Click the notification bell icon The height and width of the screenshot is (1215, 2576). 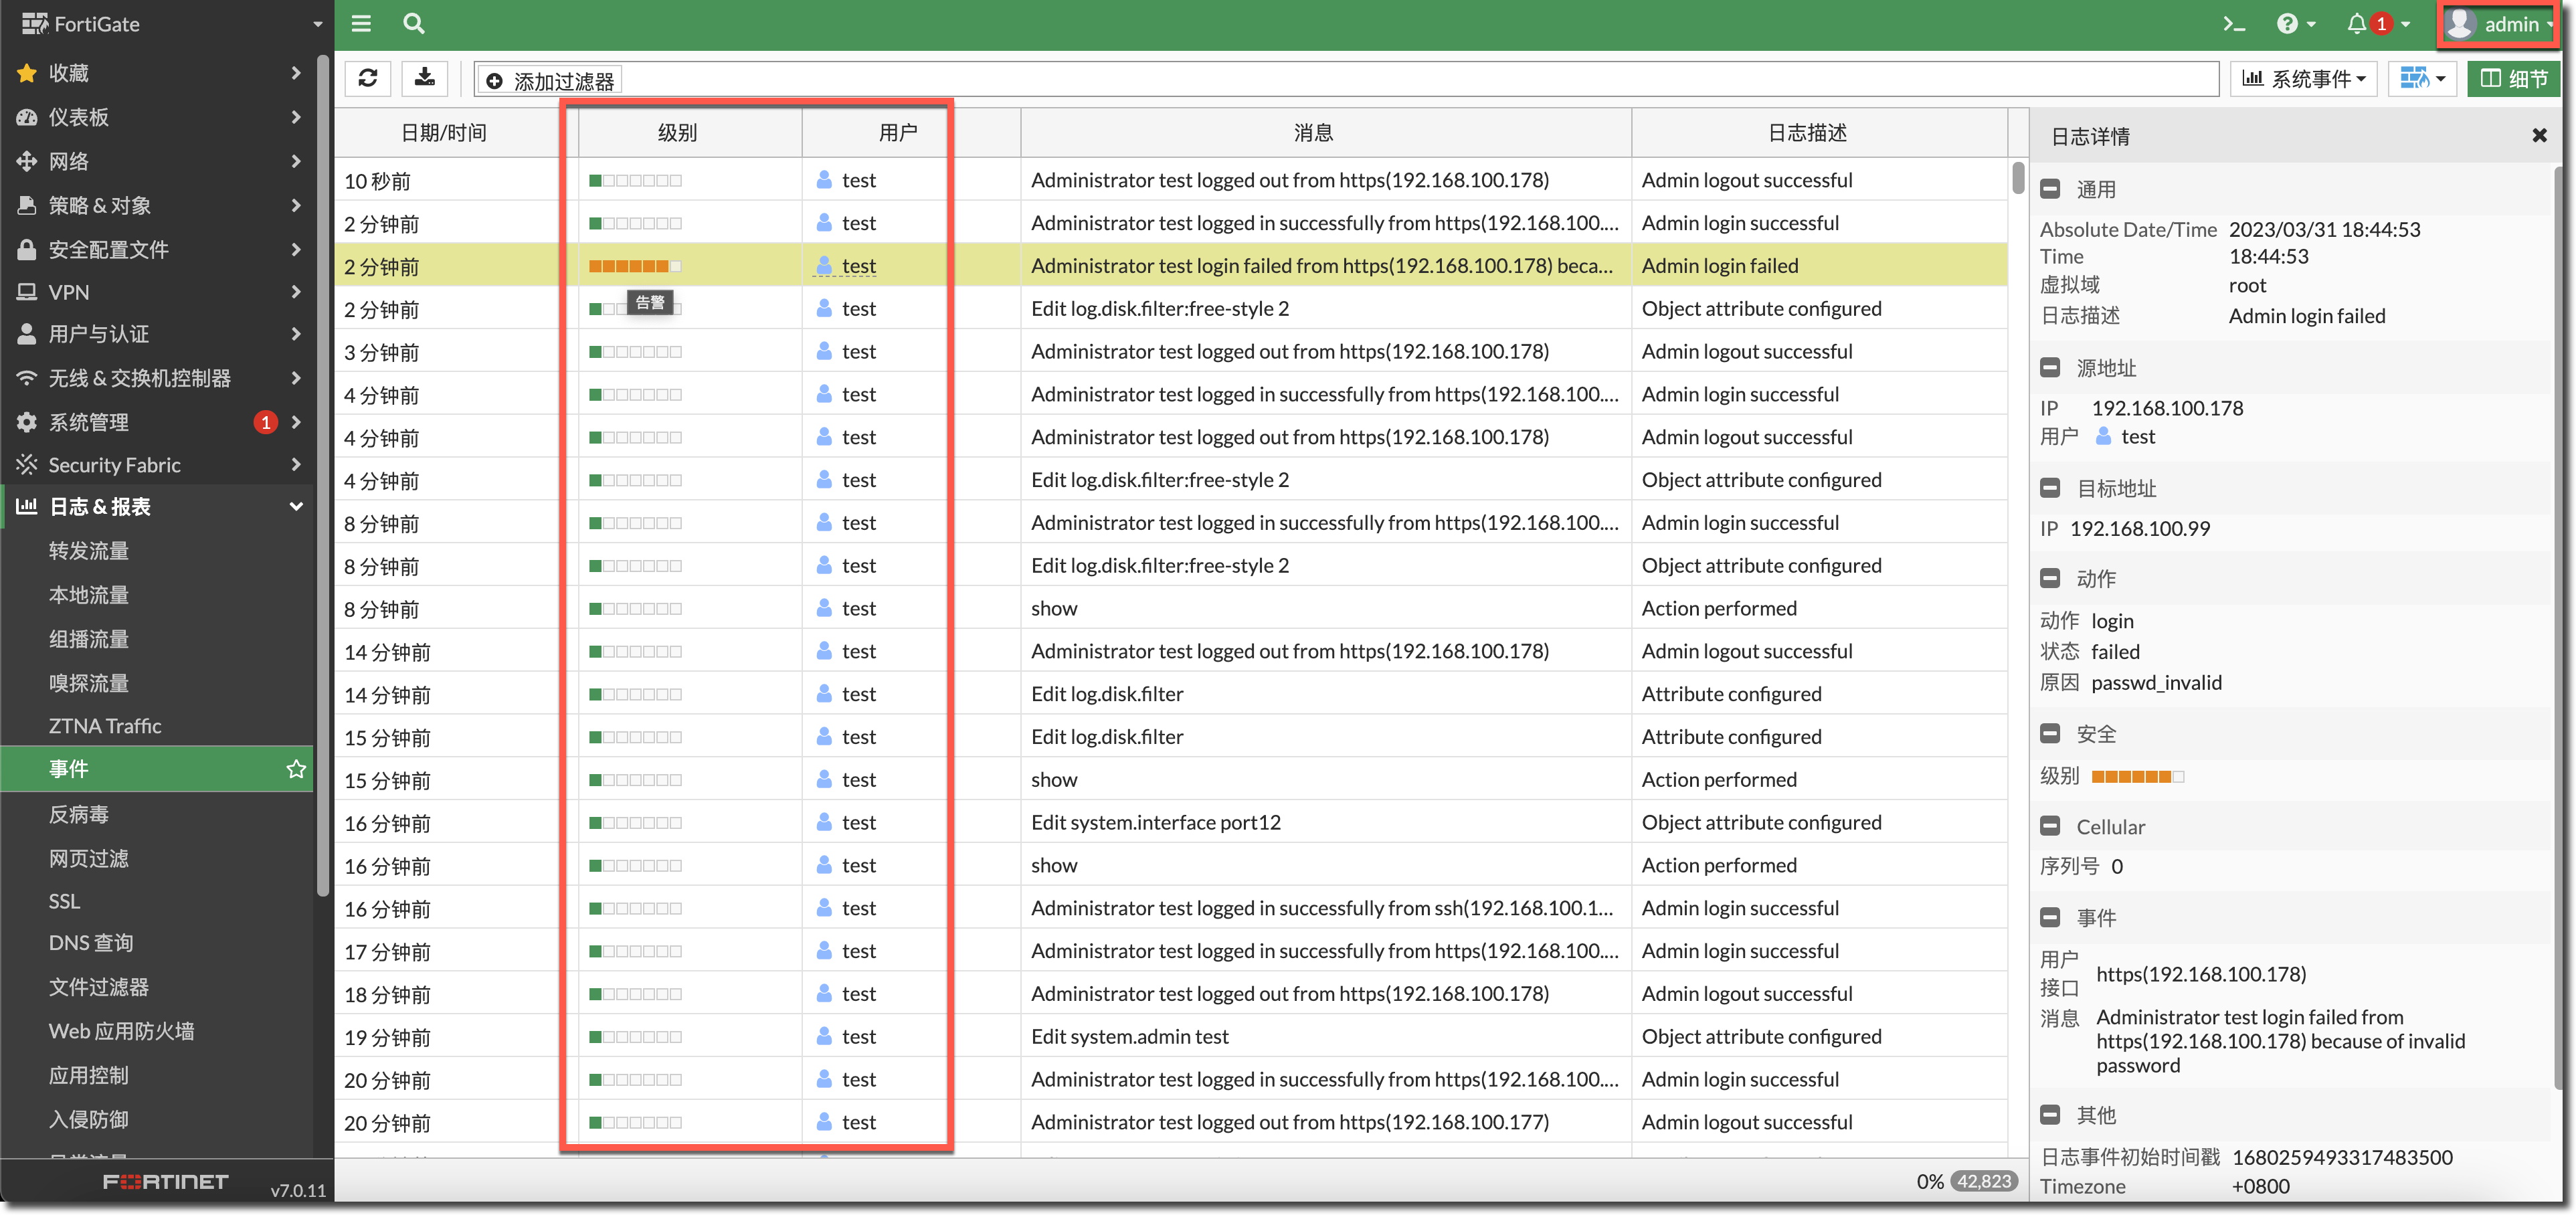click(x=2357, y=24)
